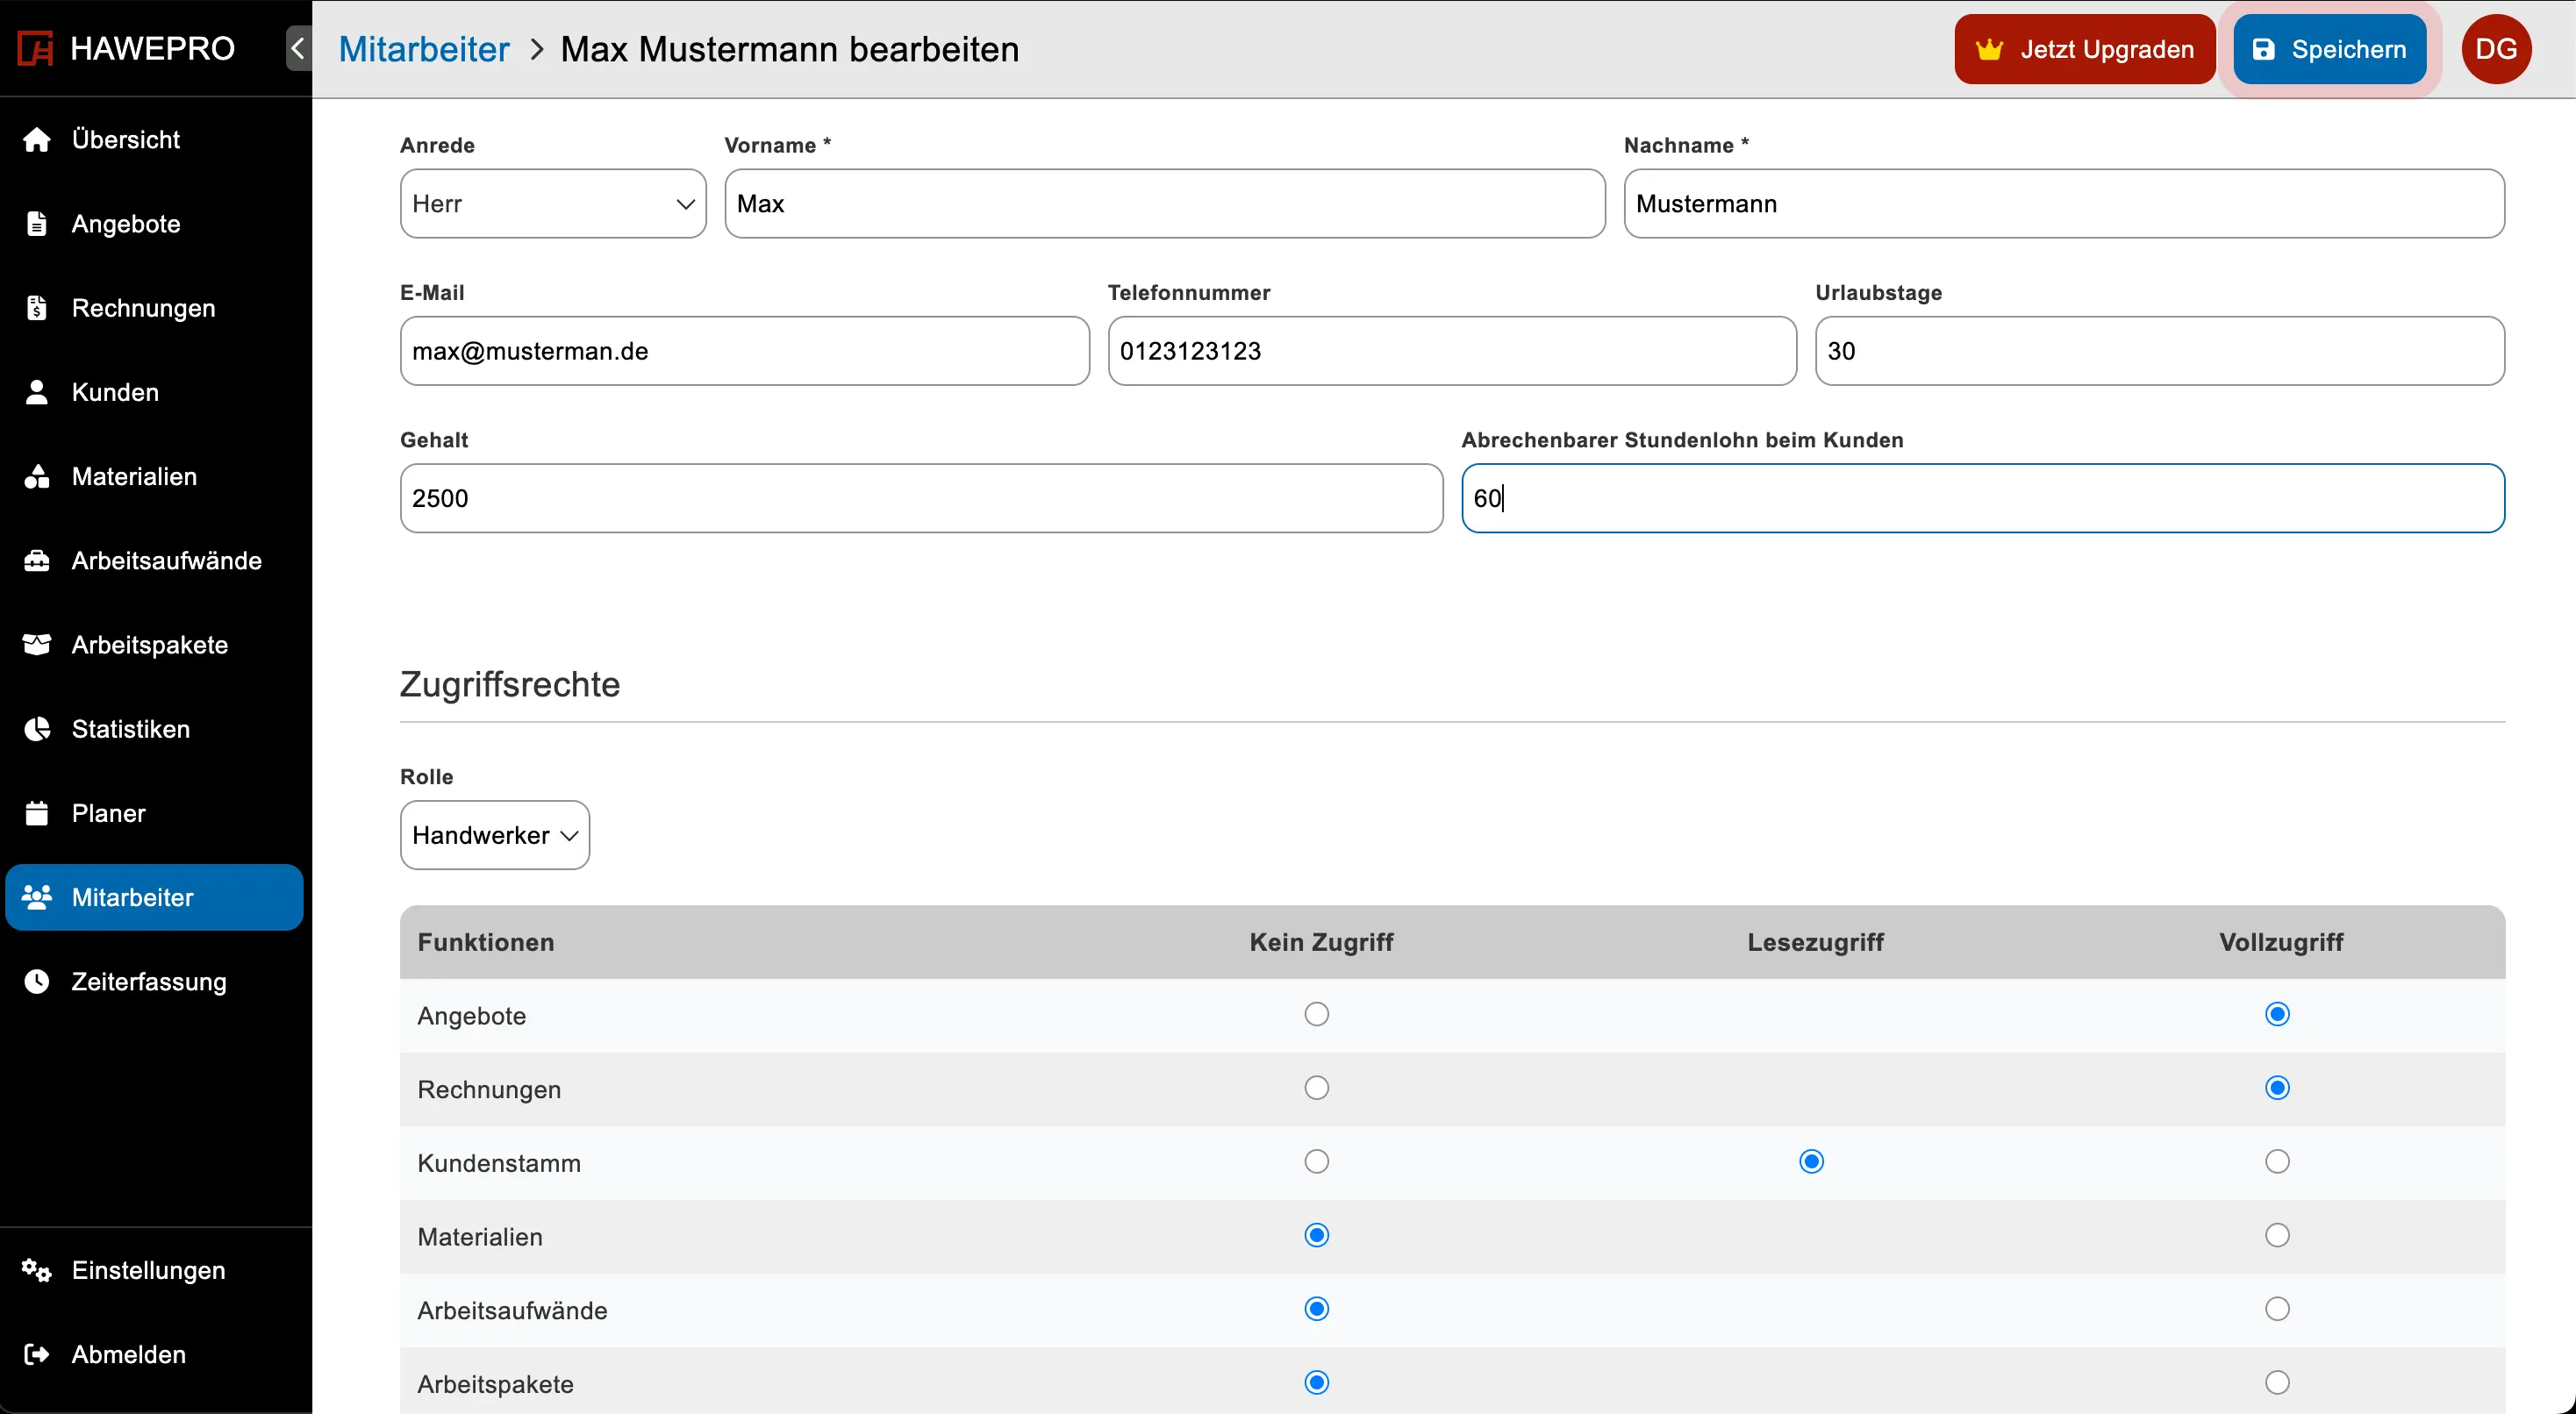
Task: Follow the Mitarbeiter breadcrumb link
Action: (424, 49)
